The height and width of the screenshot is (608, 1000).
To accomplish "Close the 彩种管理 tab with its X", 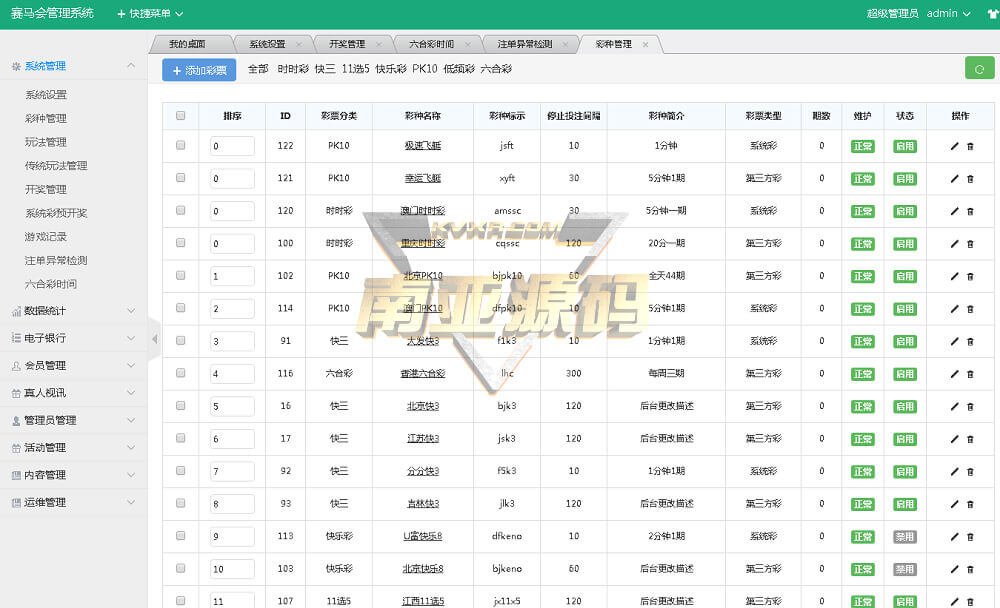I will (645, 44).
